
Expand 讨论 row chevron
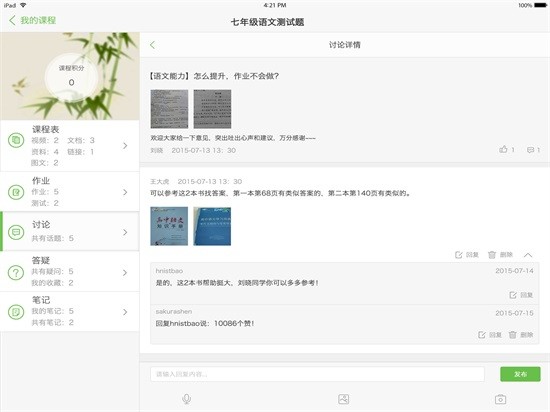point(125,232)
